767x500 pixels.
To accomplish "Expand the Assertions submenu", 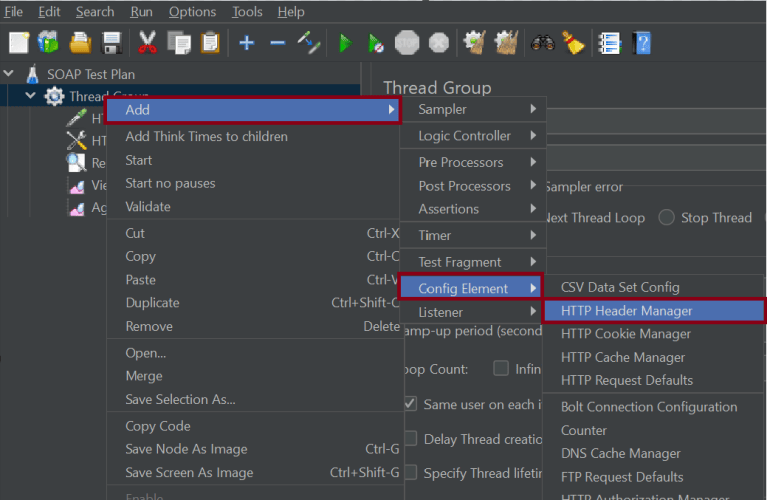I will [473, 209].
